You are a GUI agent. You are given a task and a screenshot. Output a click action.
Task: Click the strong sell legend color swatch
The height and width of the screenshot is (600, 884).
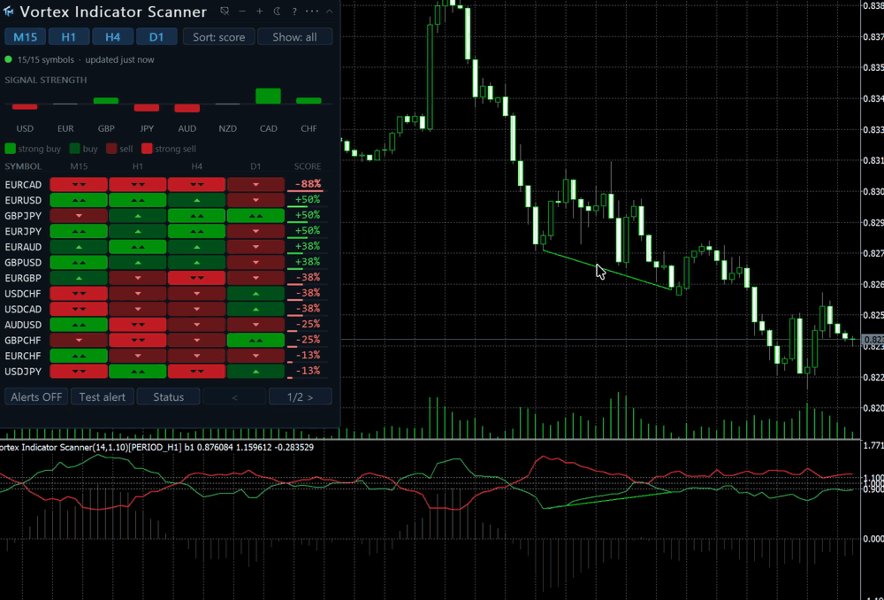coord(147,149)
